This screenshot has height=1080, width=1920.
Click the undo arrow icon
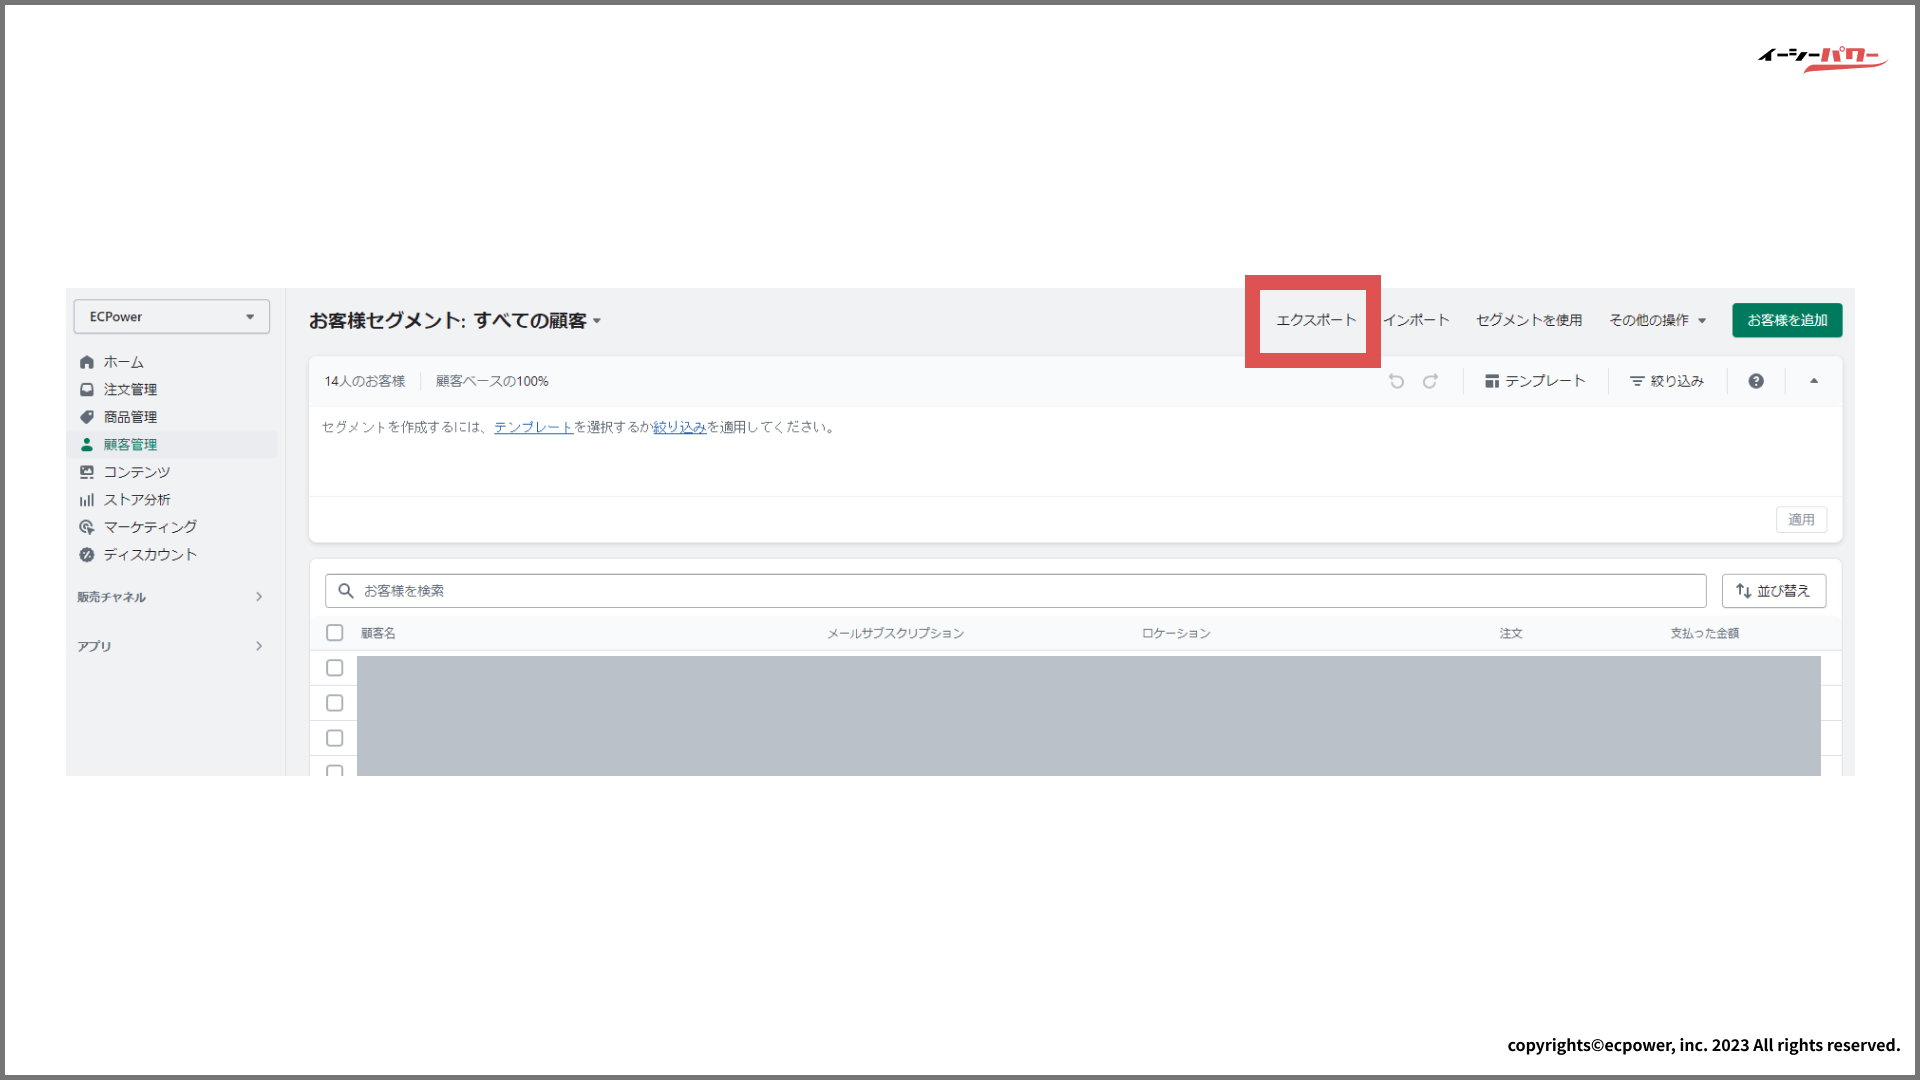(x=1397, y=381)
